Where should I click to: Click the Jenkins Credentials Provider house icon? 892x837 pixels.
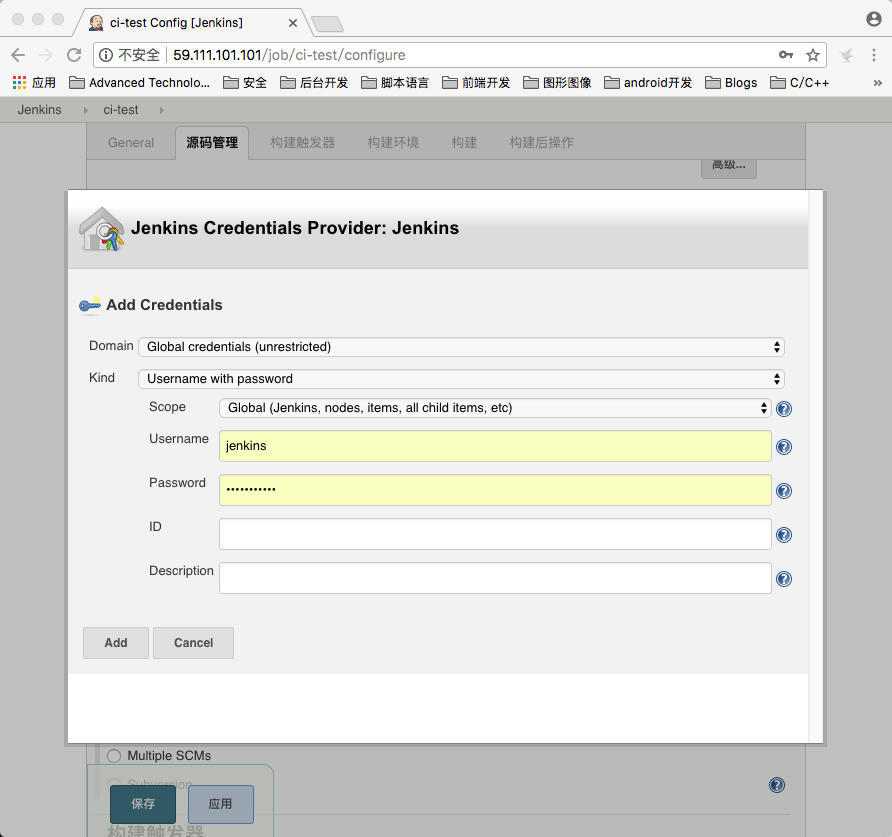click(x=101, y=229)
